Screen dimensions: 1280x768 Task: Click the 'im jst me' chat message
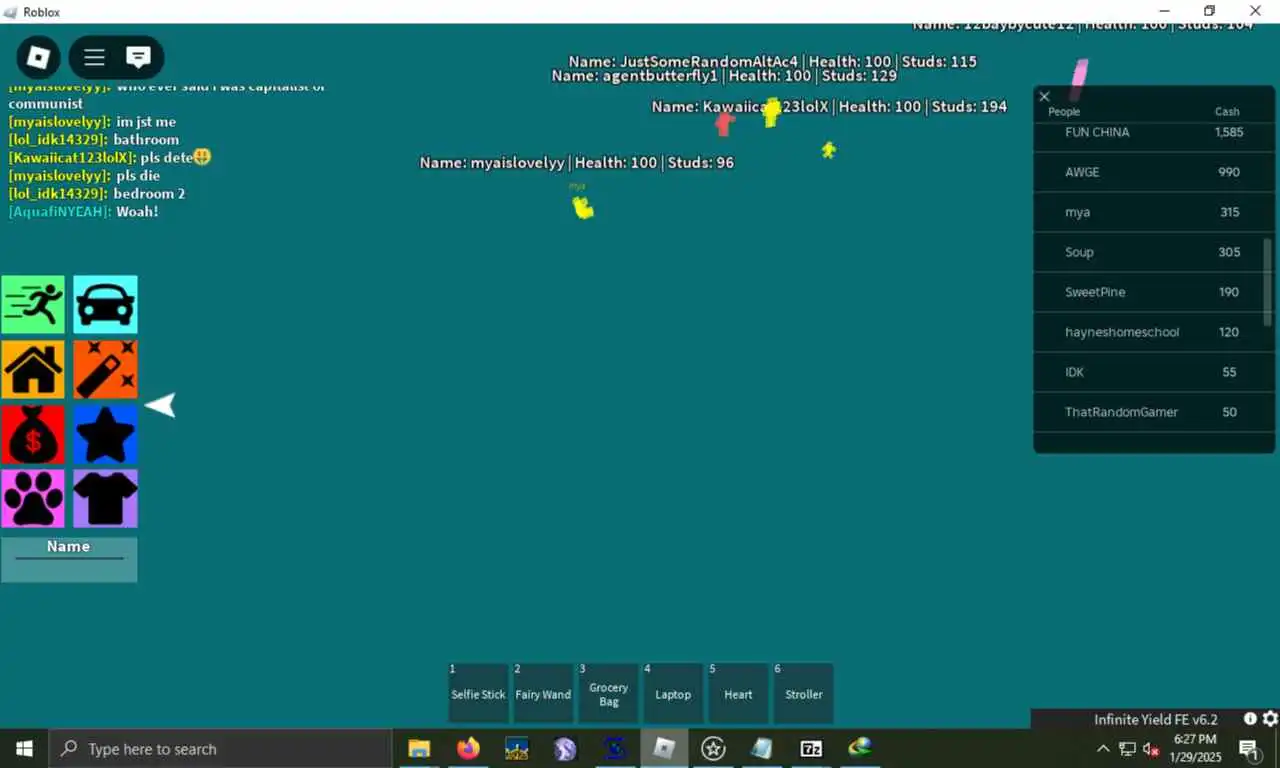(x=146, y=122)
